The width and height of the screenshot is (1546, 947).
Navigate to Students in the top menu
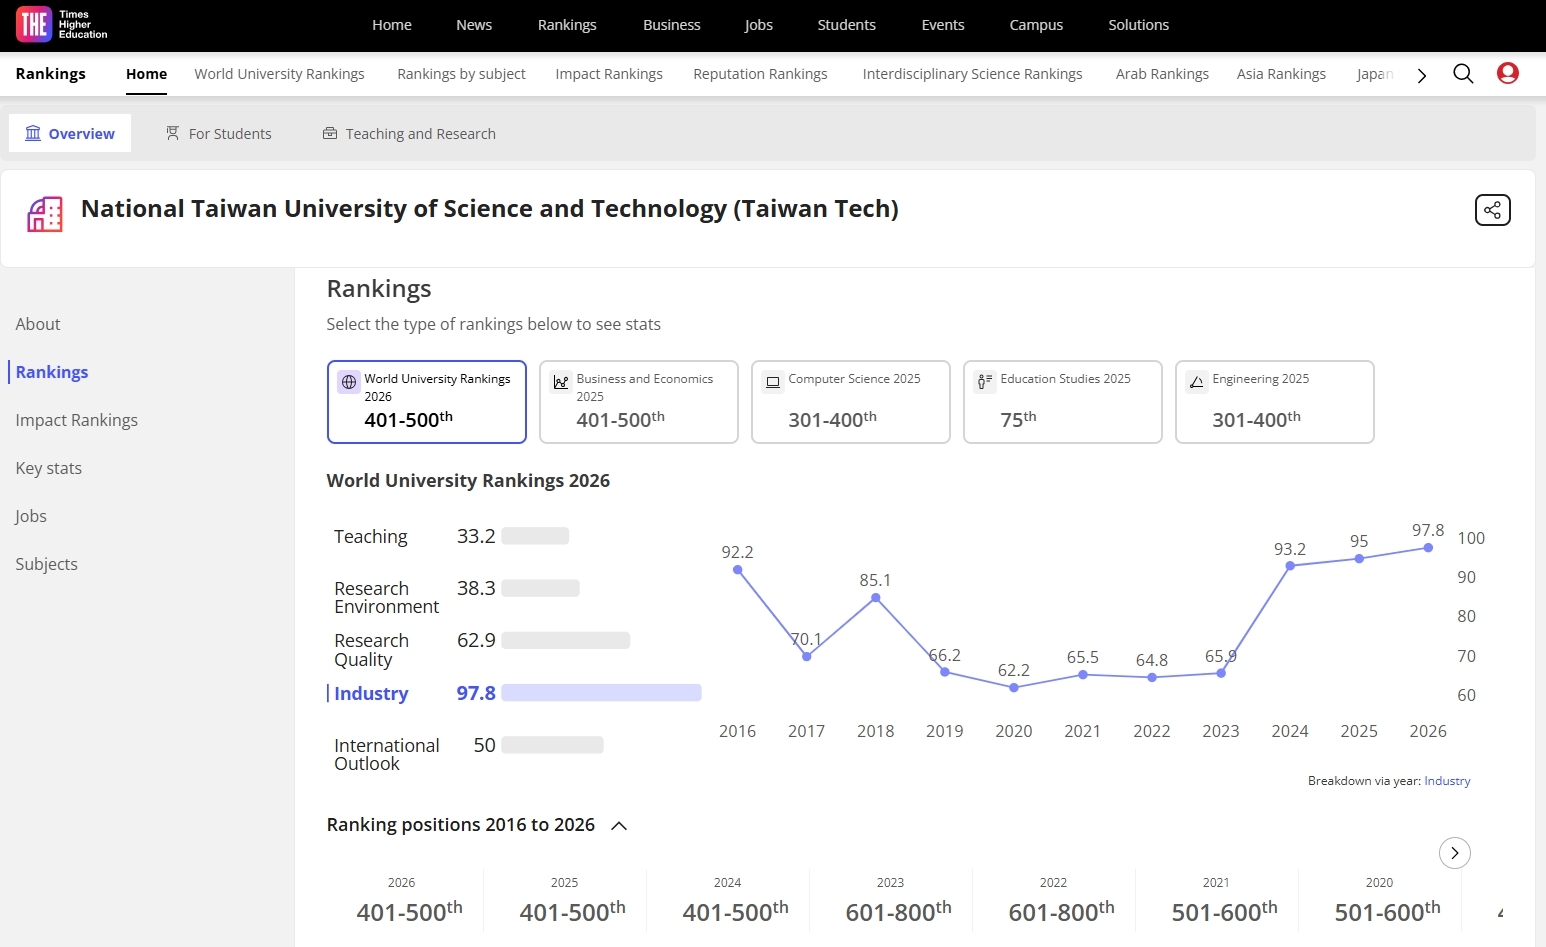point(846,24)
